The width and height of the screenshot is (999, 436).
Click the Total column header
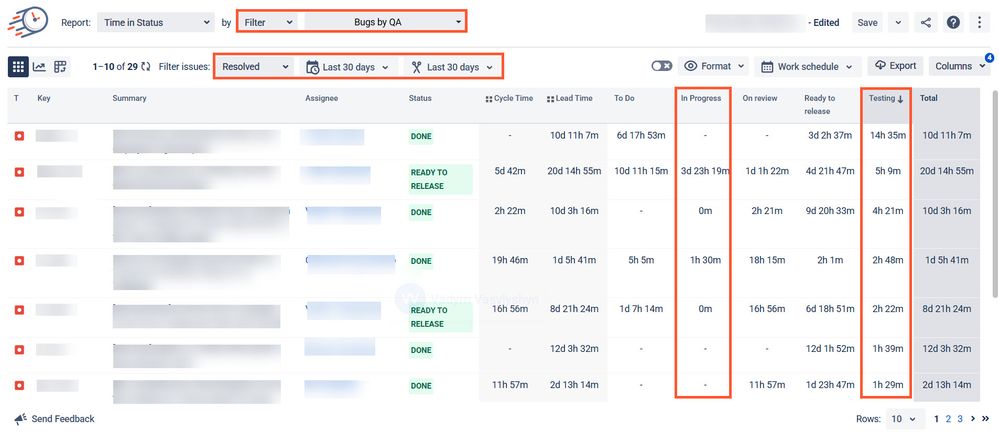(x=928, y=98)
